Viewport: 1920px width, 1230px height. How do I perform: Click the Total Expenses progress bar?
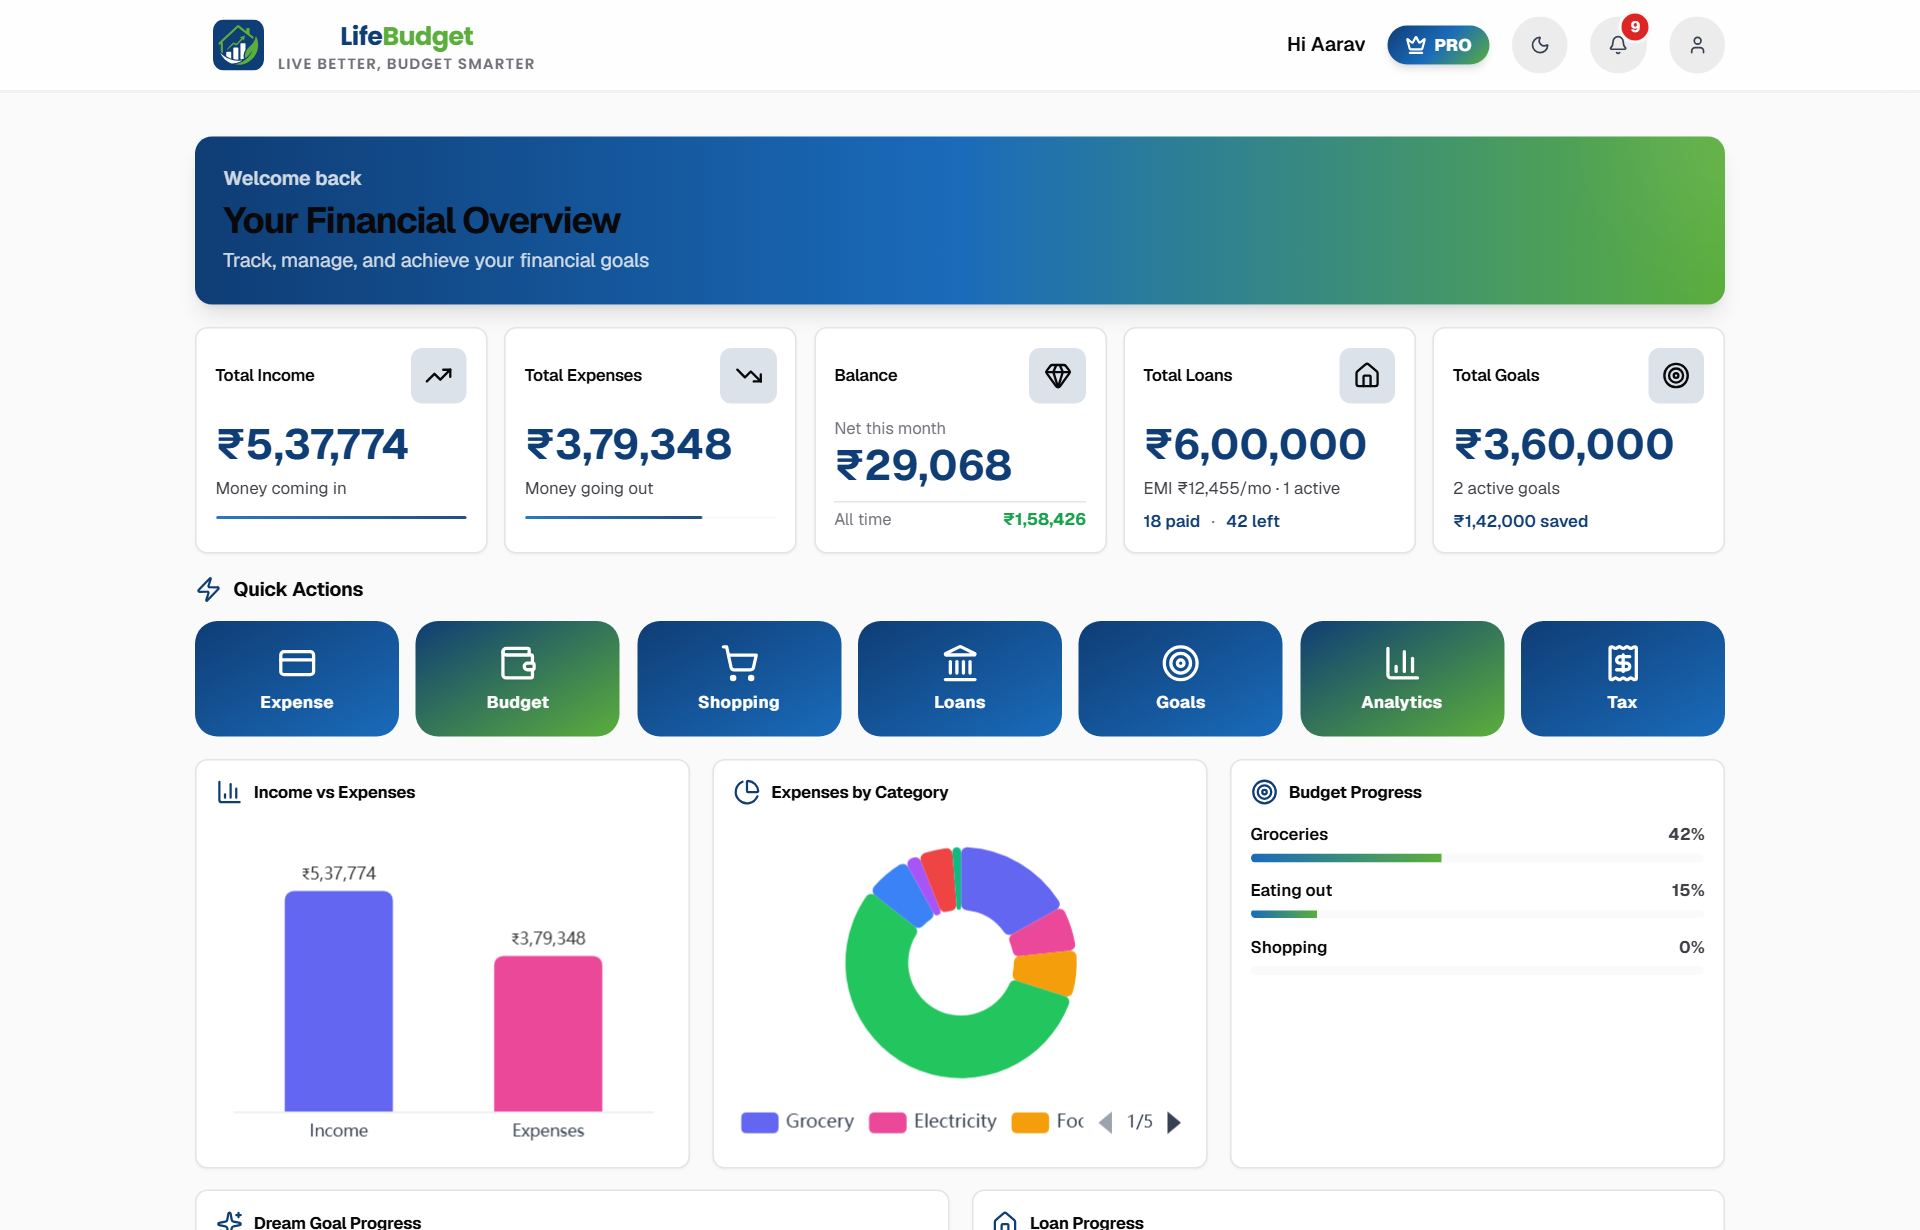650,517
